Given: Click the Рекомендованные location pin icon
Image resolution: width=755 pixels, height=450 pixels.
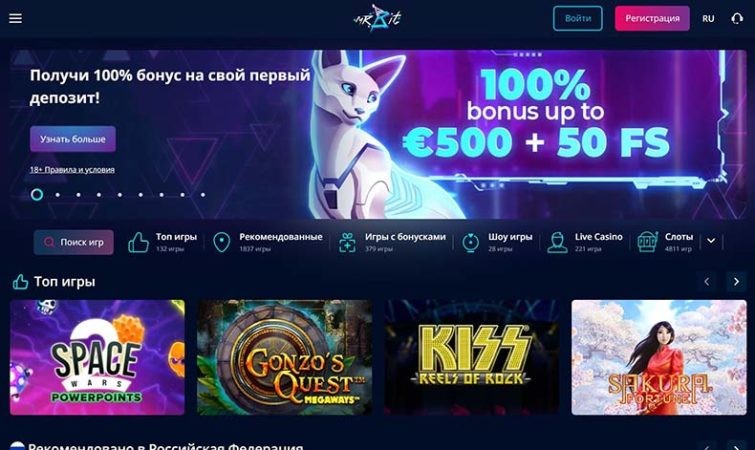Looking at the screenshot, I should (x=221, y=242).
